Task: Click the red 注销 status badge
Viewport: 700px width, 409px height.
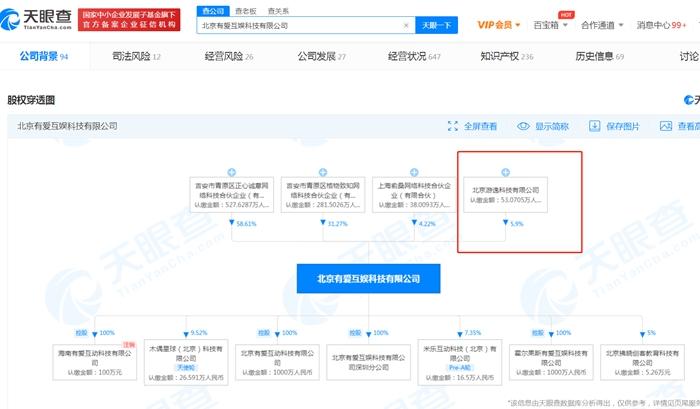Action: point(129,345)
